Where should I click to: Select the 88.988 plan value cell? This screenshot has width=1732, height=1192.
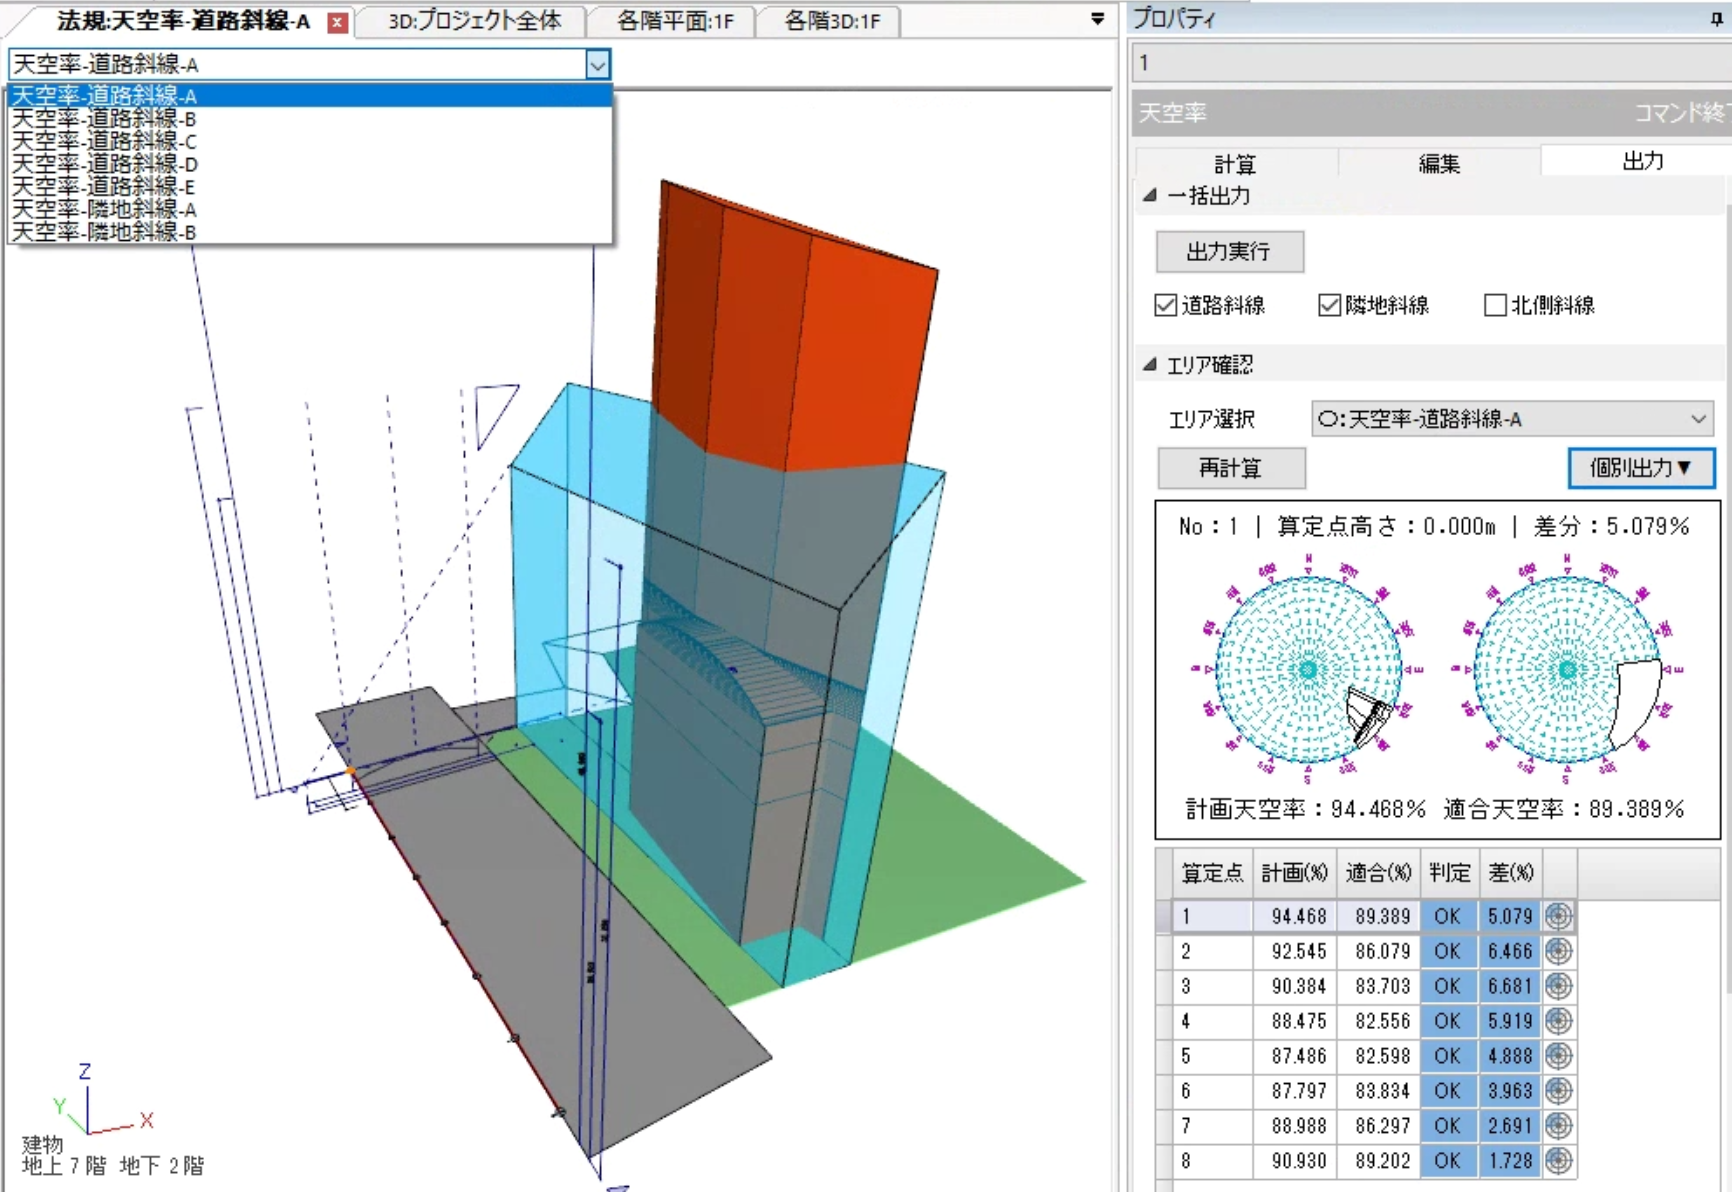point(1295,1126)
